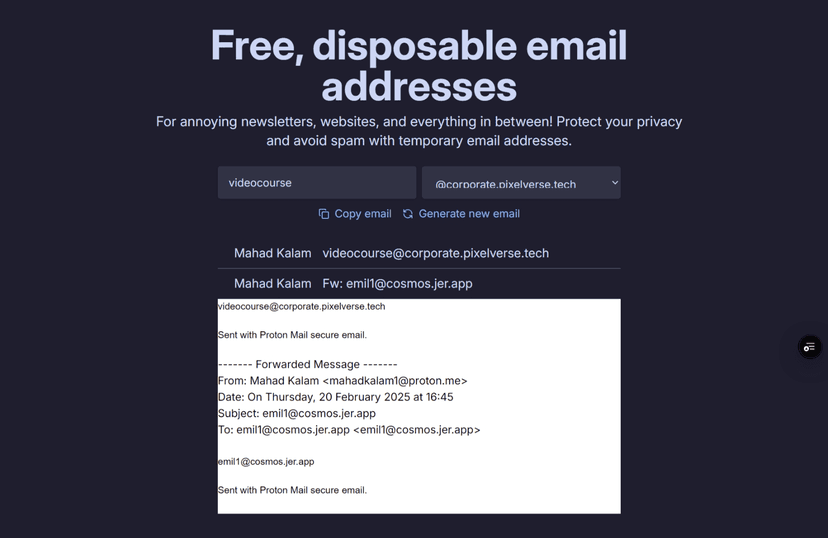Open the floating round list icon

810,347
